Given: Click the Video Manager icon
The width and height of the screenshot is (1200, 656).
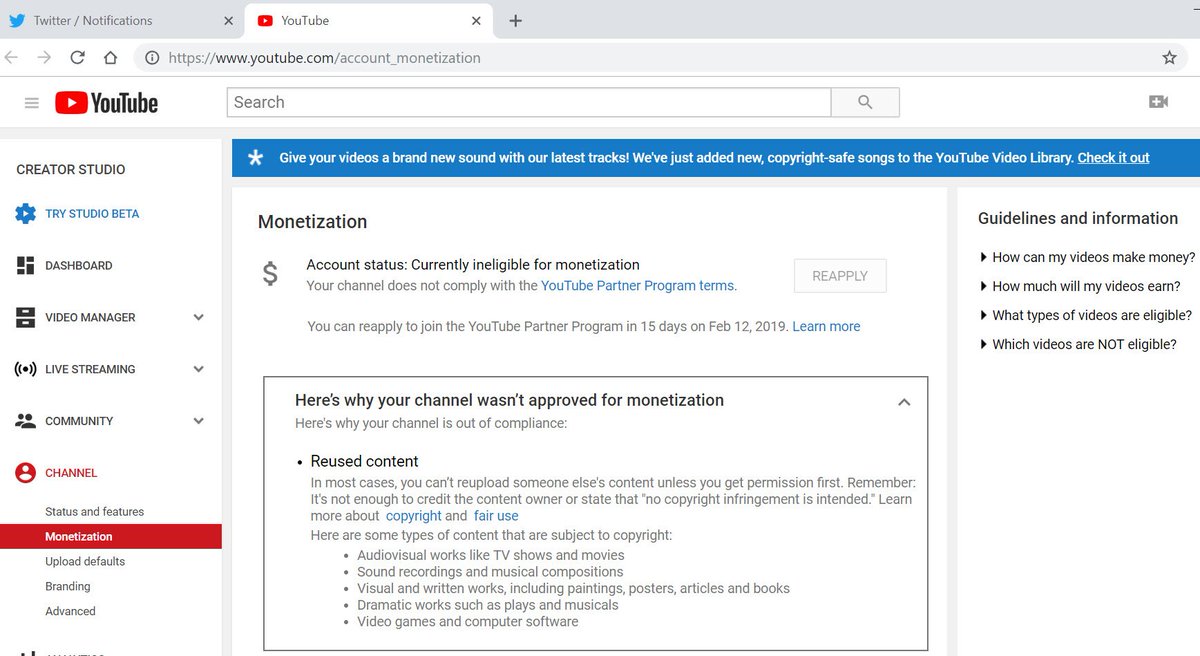Looking at the screenshot, I should point(26,317).
